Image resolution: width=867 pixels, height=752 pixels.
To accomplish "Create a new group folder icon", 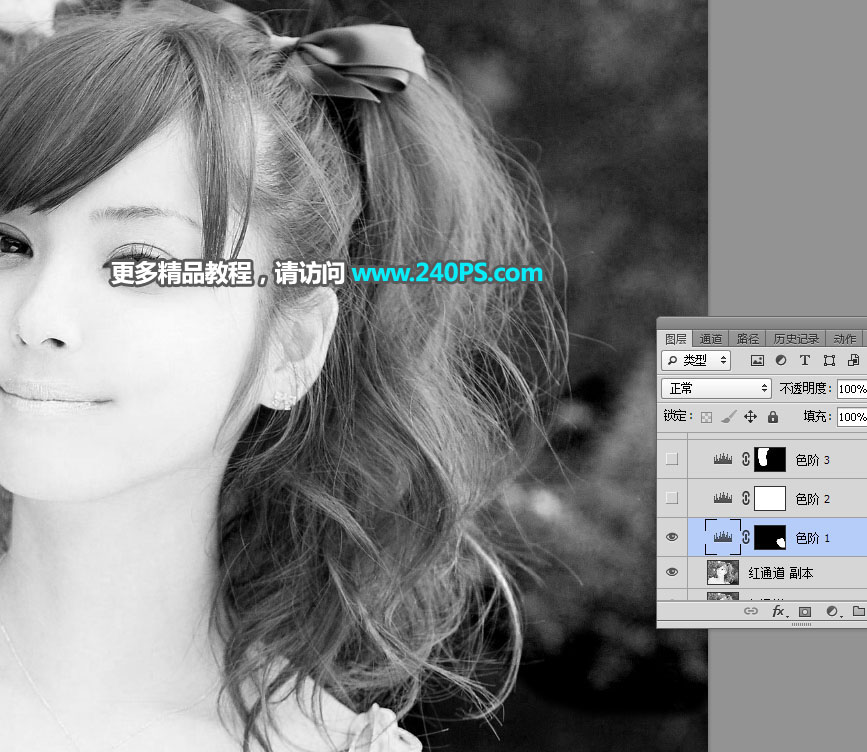I will pyautogui.click(x=859, y=611).
